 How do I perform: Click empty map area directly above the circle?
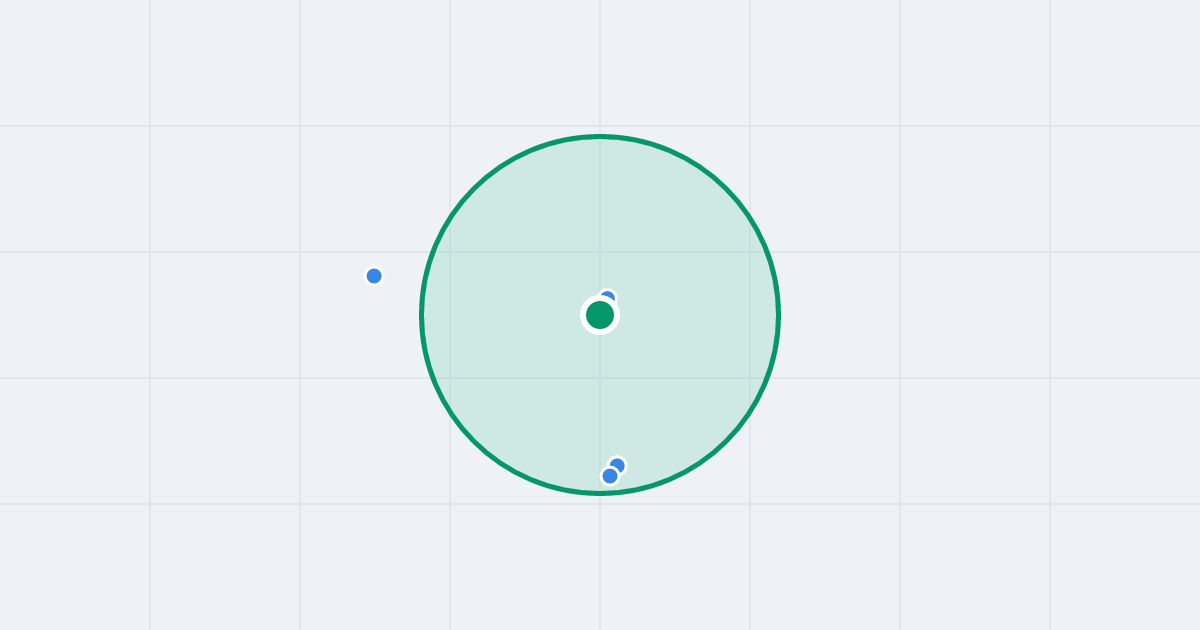coord(600,65)
